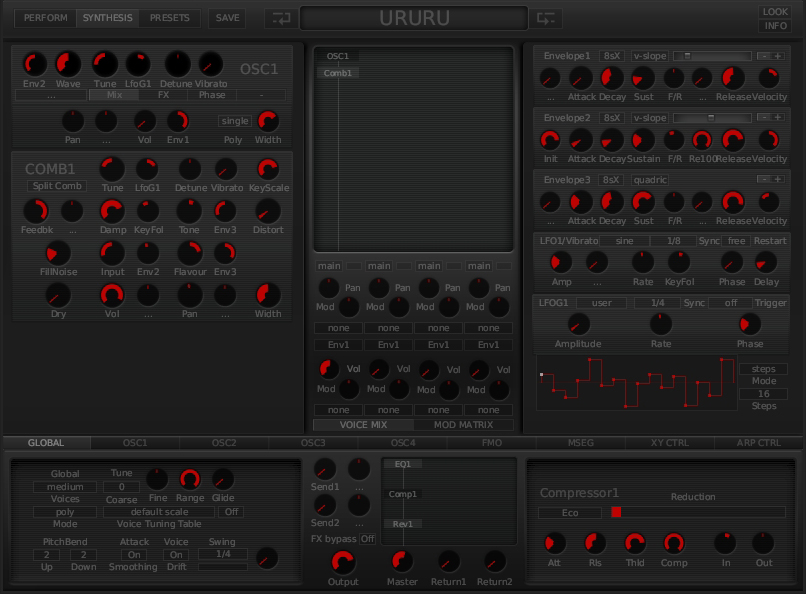This screenshot has width=806, height=594.
Task: Click the COMB1 Feedbk knob
Action: click(x=36, y=211)
